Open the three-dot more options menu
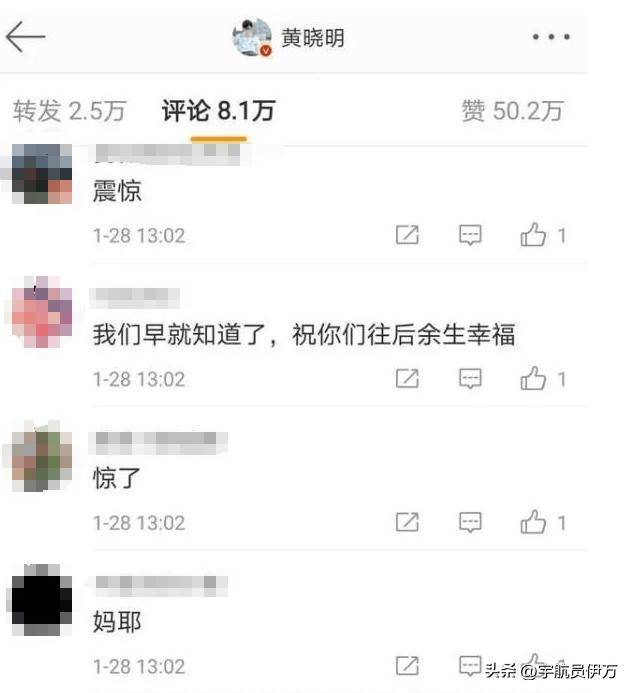The height and width of the screenshot is (693, 632). 551,37
